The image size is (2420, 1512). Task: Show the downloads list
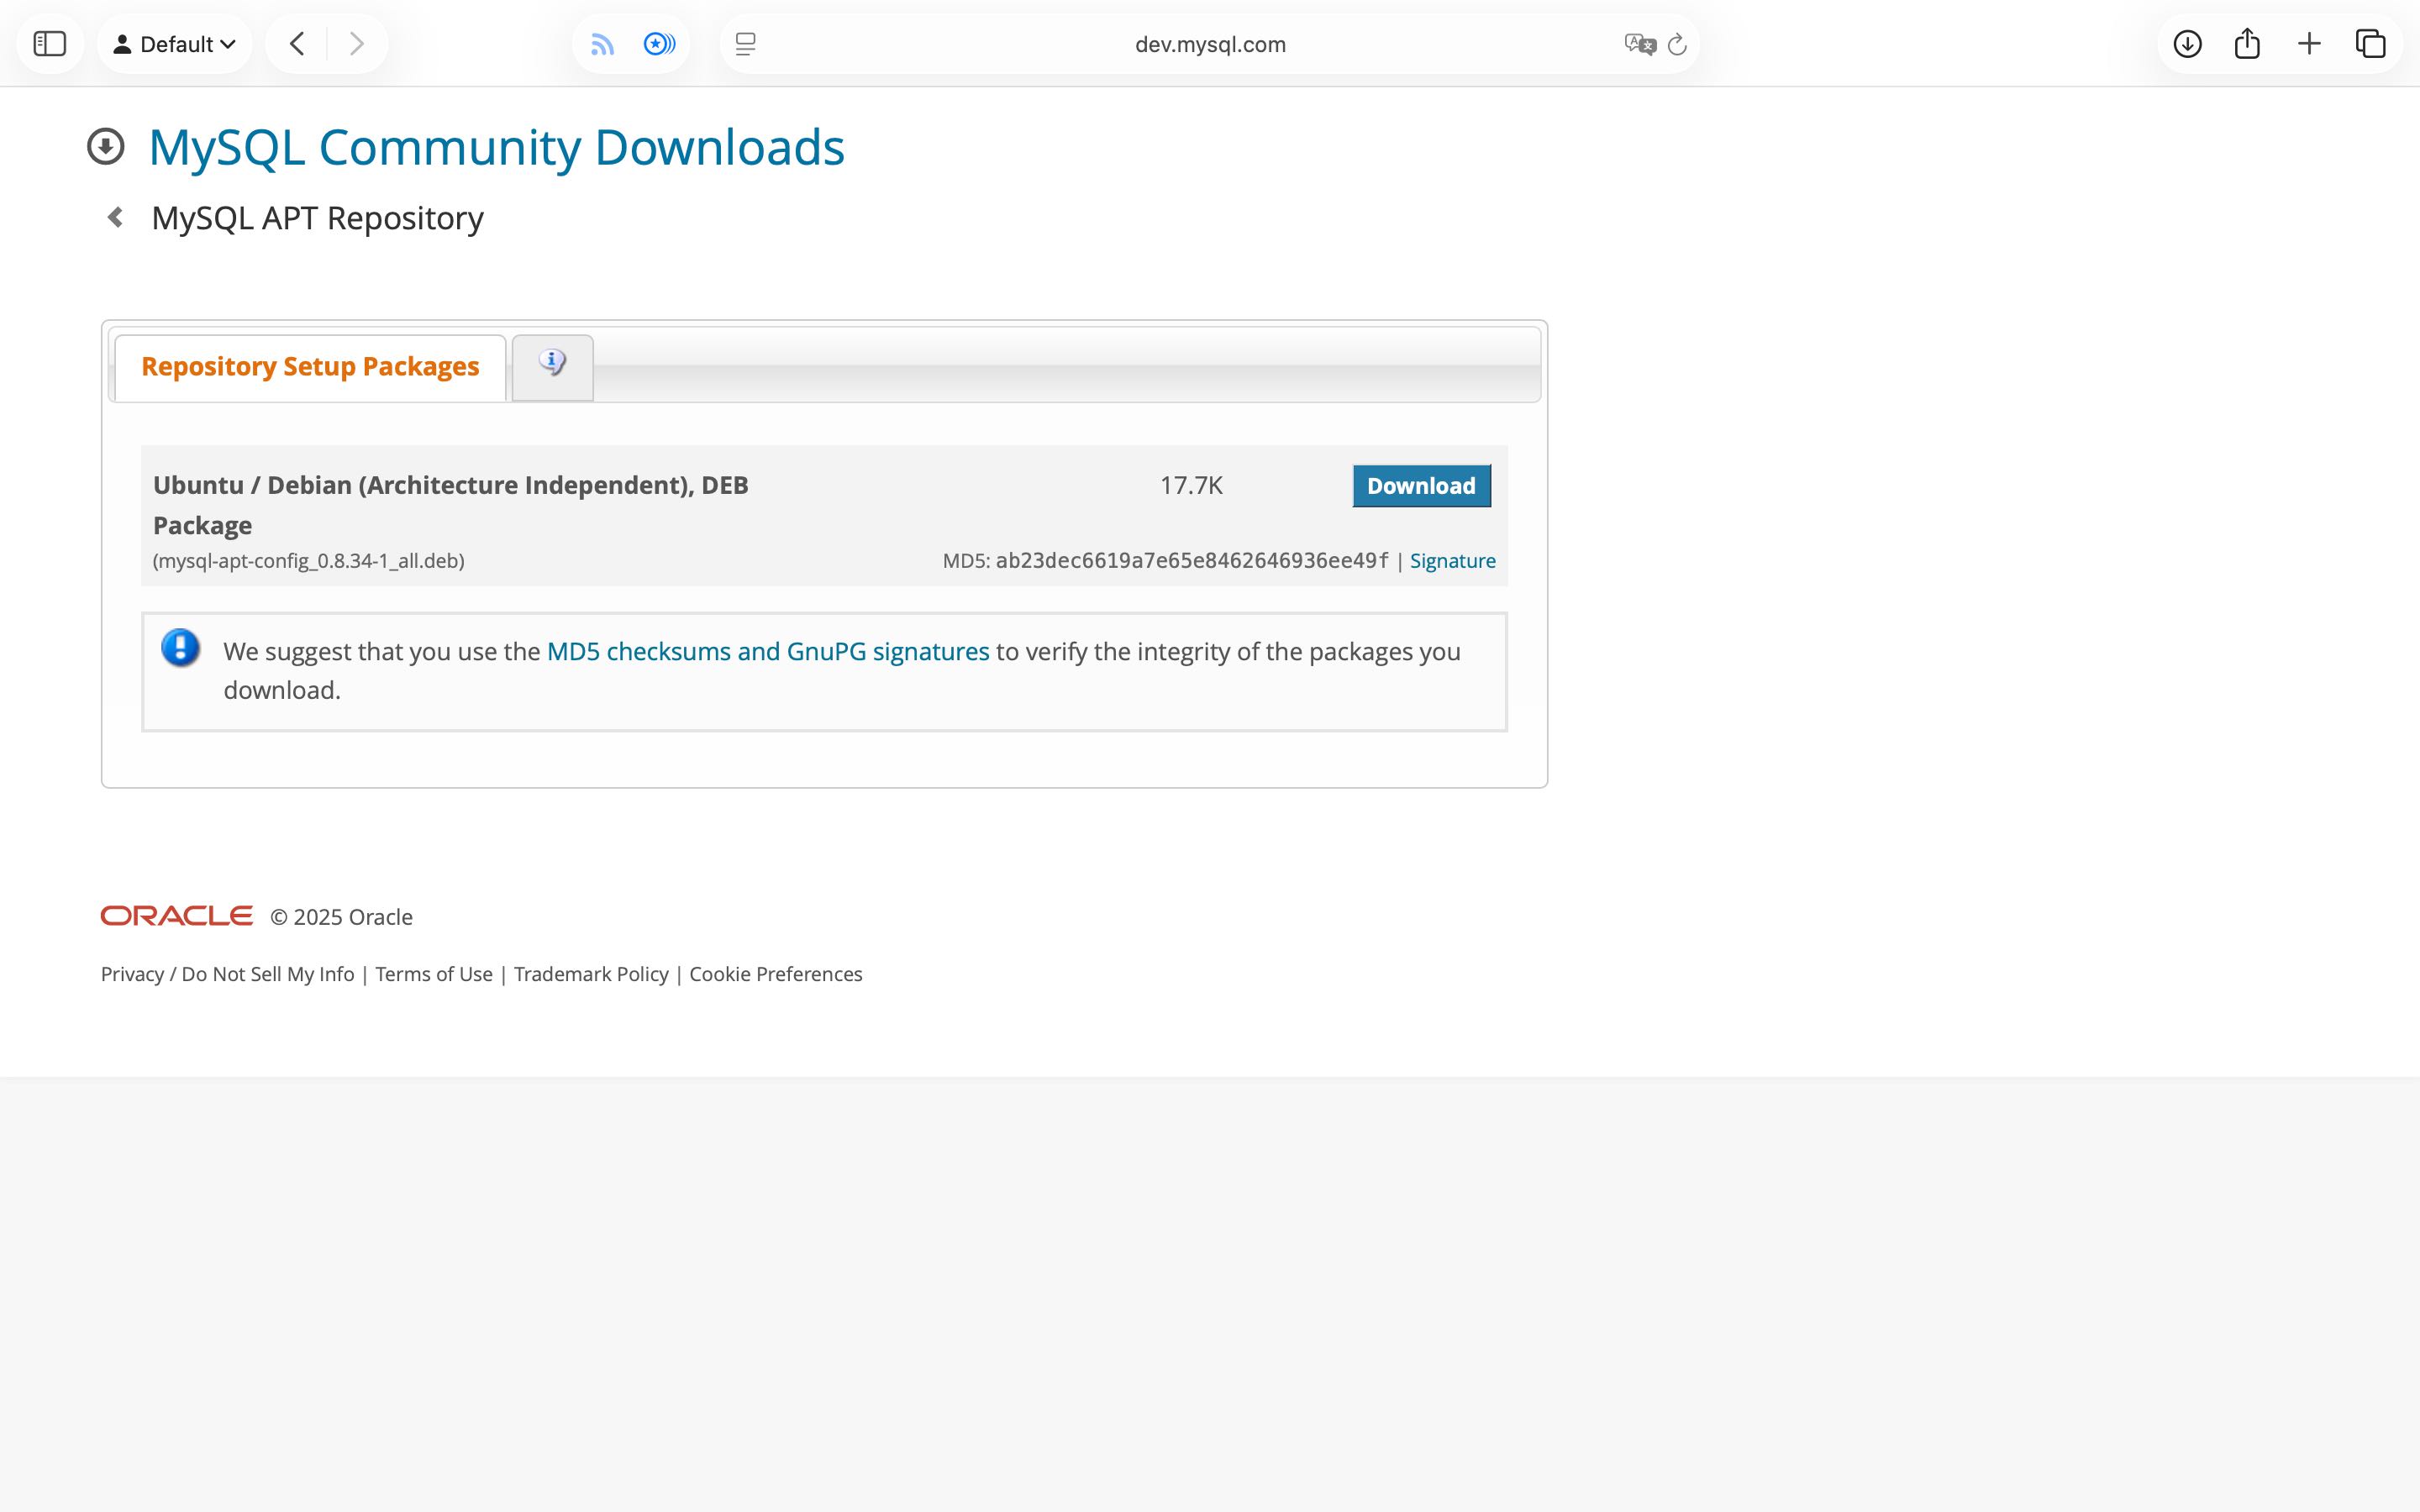click(x=2187, y=44)
